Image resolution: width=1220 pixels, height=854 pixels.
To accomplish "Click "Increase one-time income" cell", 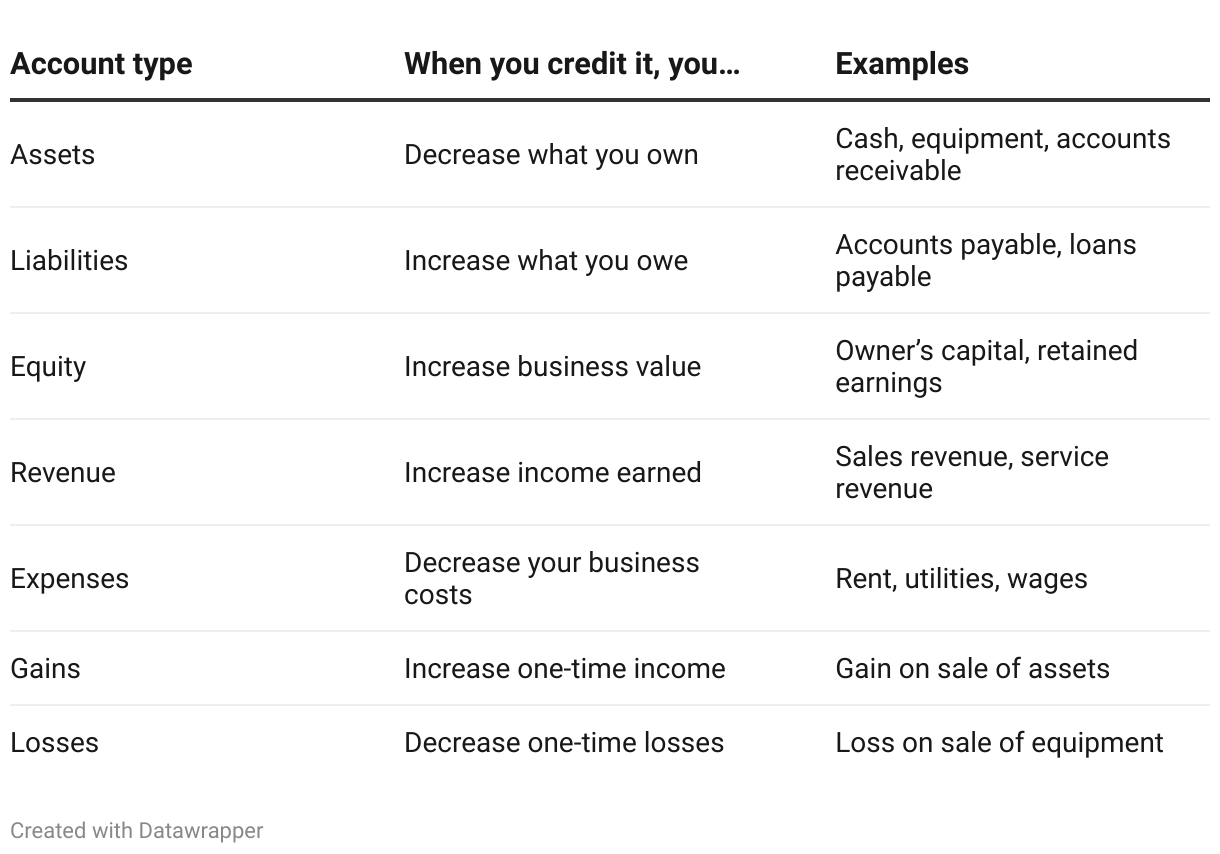I will pos(565,669).
